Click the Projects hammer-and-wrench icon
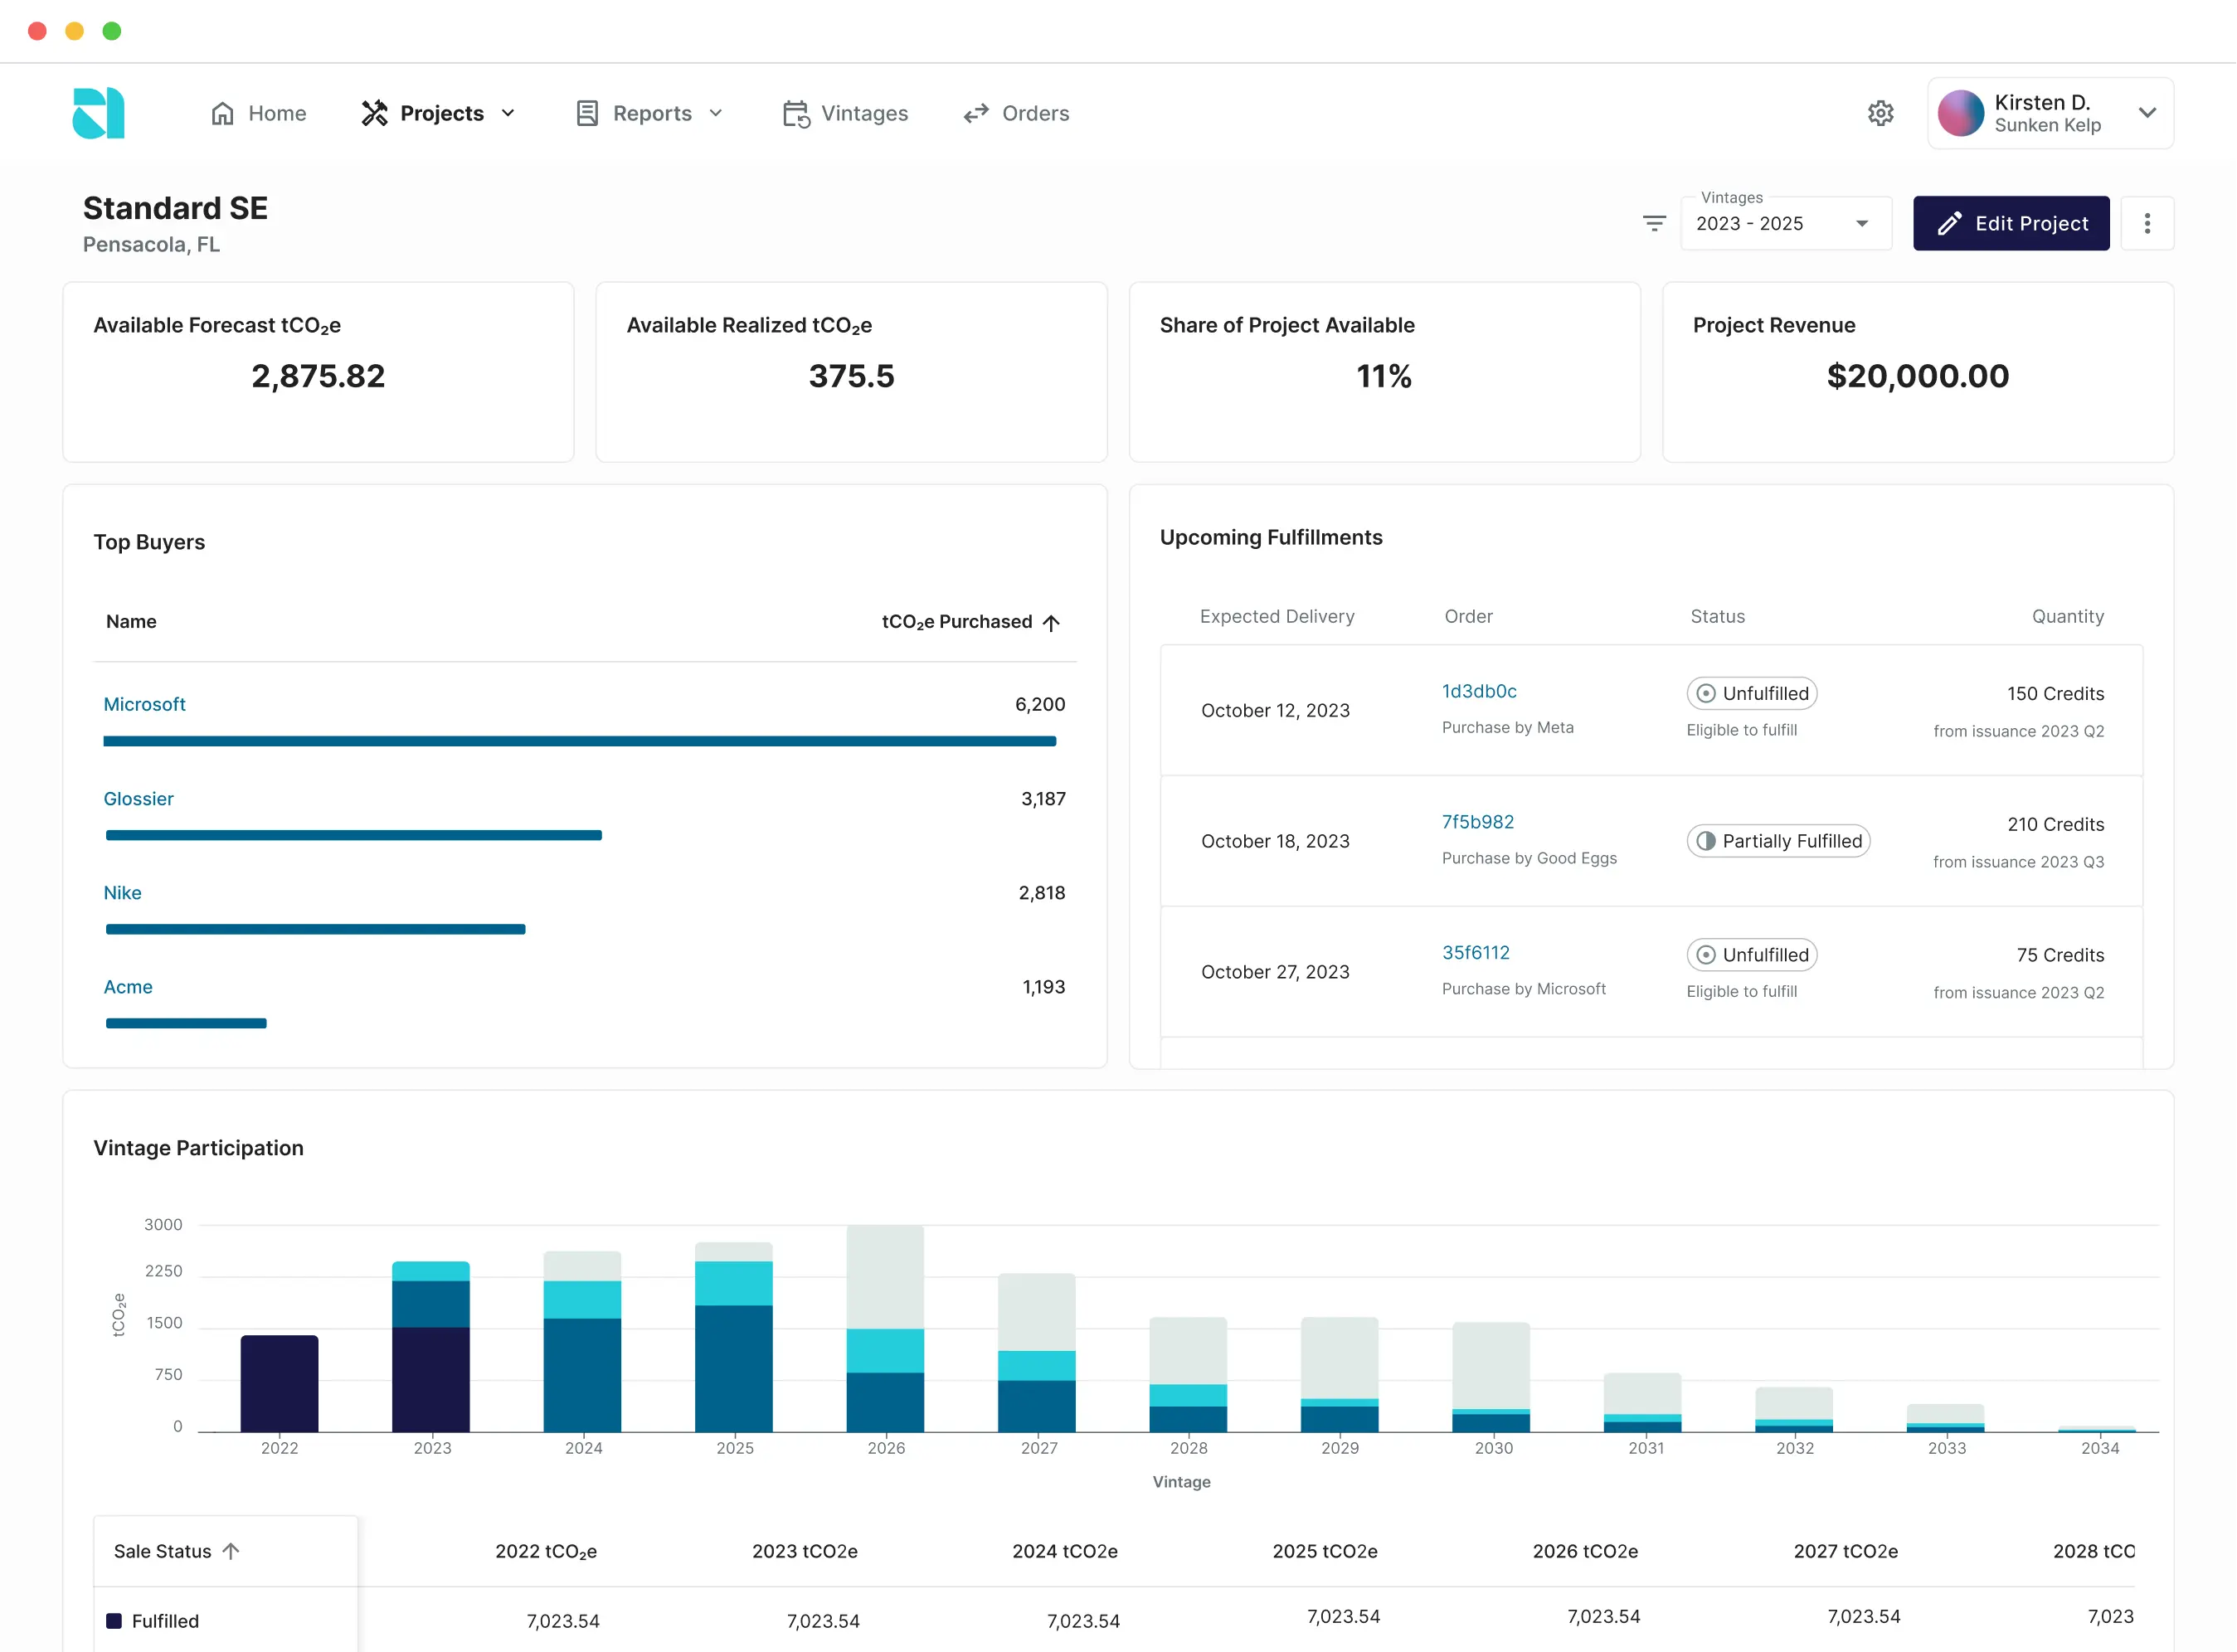The image size is (2237, 1652). pyautogui.click(x=375, y=113)
